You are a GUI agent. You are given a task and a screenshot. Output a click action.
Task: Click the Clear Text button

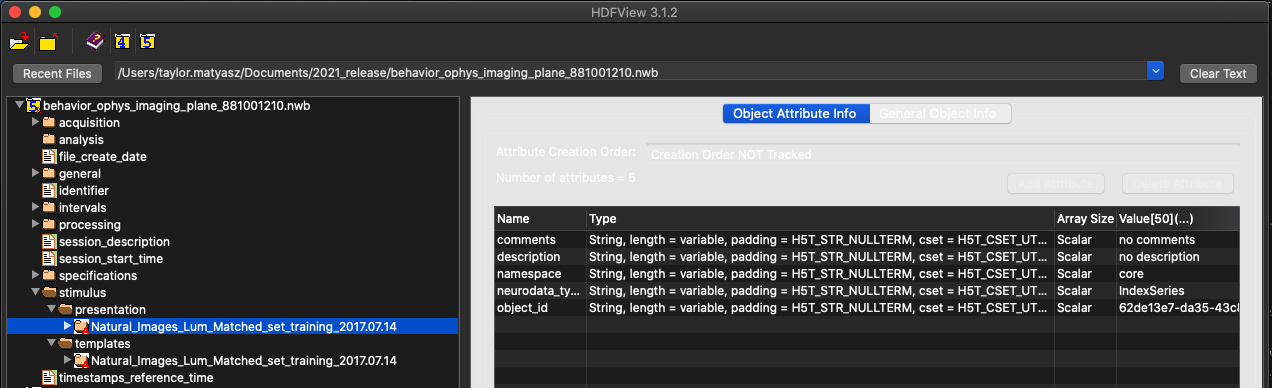1218,73
